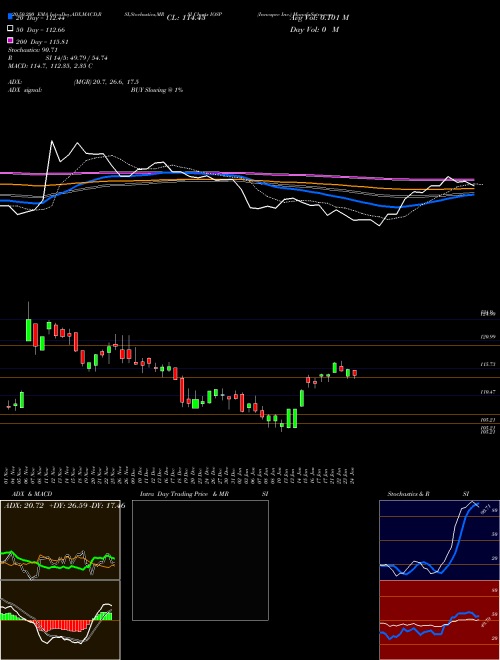Select the '200 Day - 115.81' legend text
This screenshot has height=660, width=500.
coord(42,42)
